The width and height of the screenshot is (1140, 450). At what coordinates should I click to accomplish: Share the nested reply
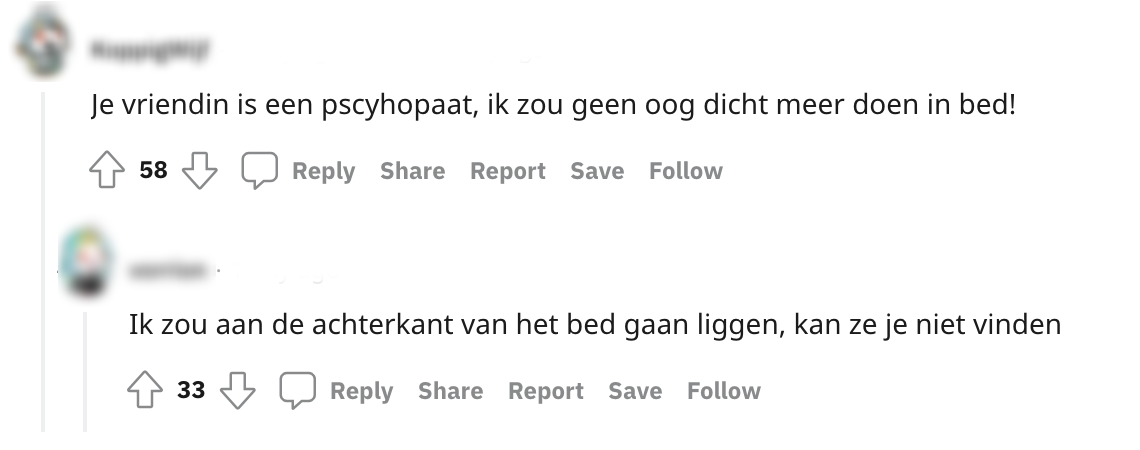[450, 391]
